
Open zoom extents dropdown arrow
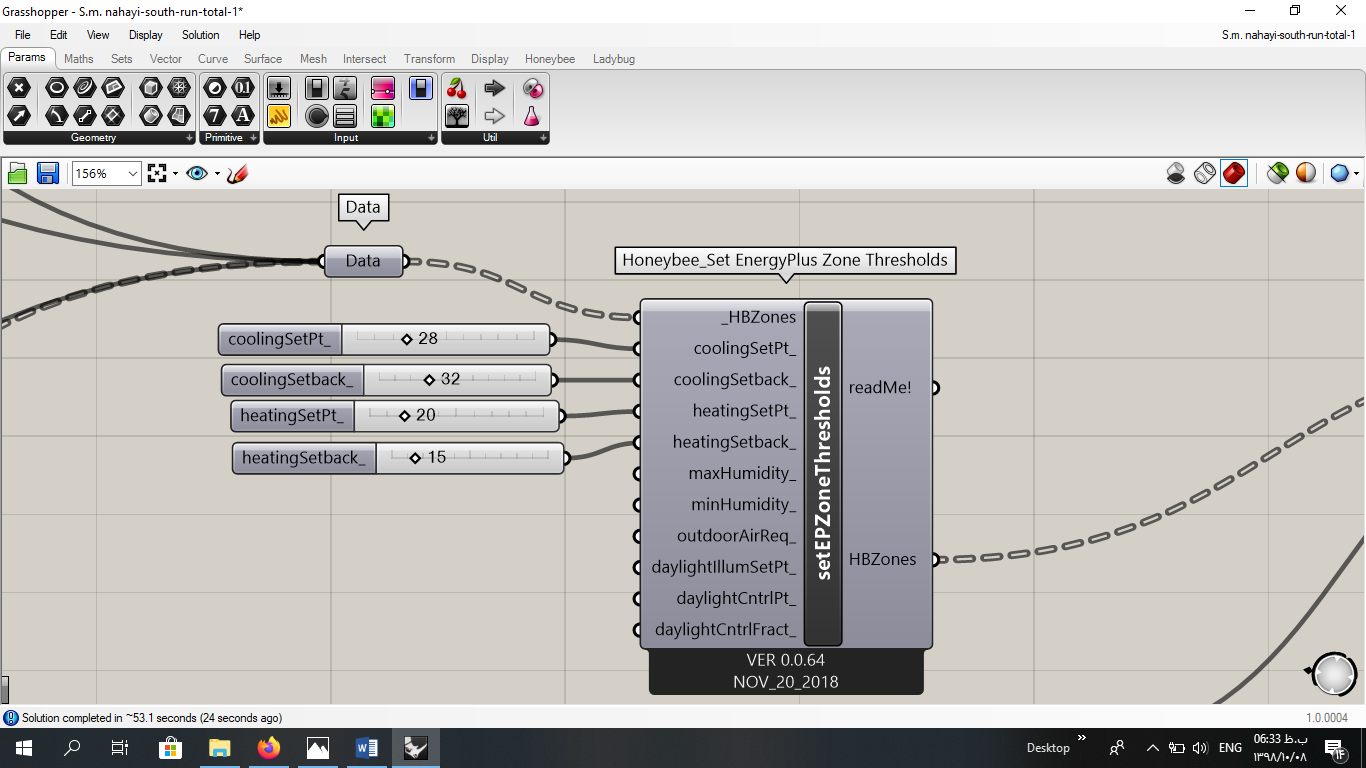(175, 174)
